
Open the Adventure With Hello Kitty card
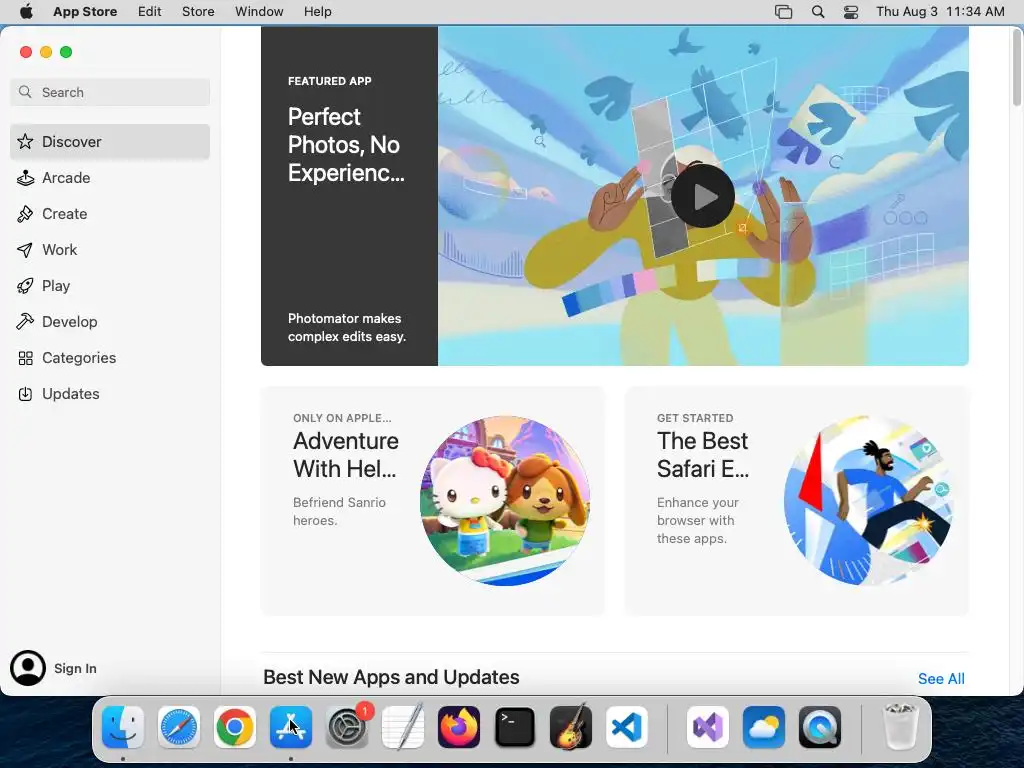click(432, 501)
